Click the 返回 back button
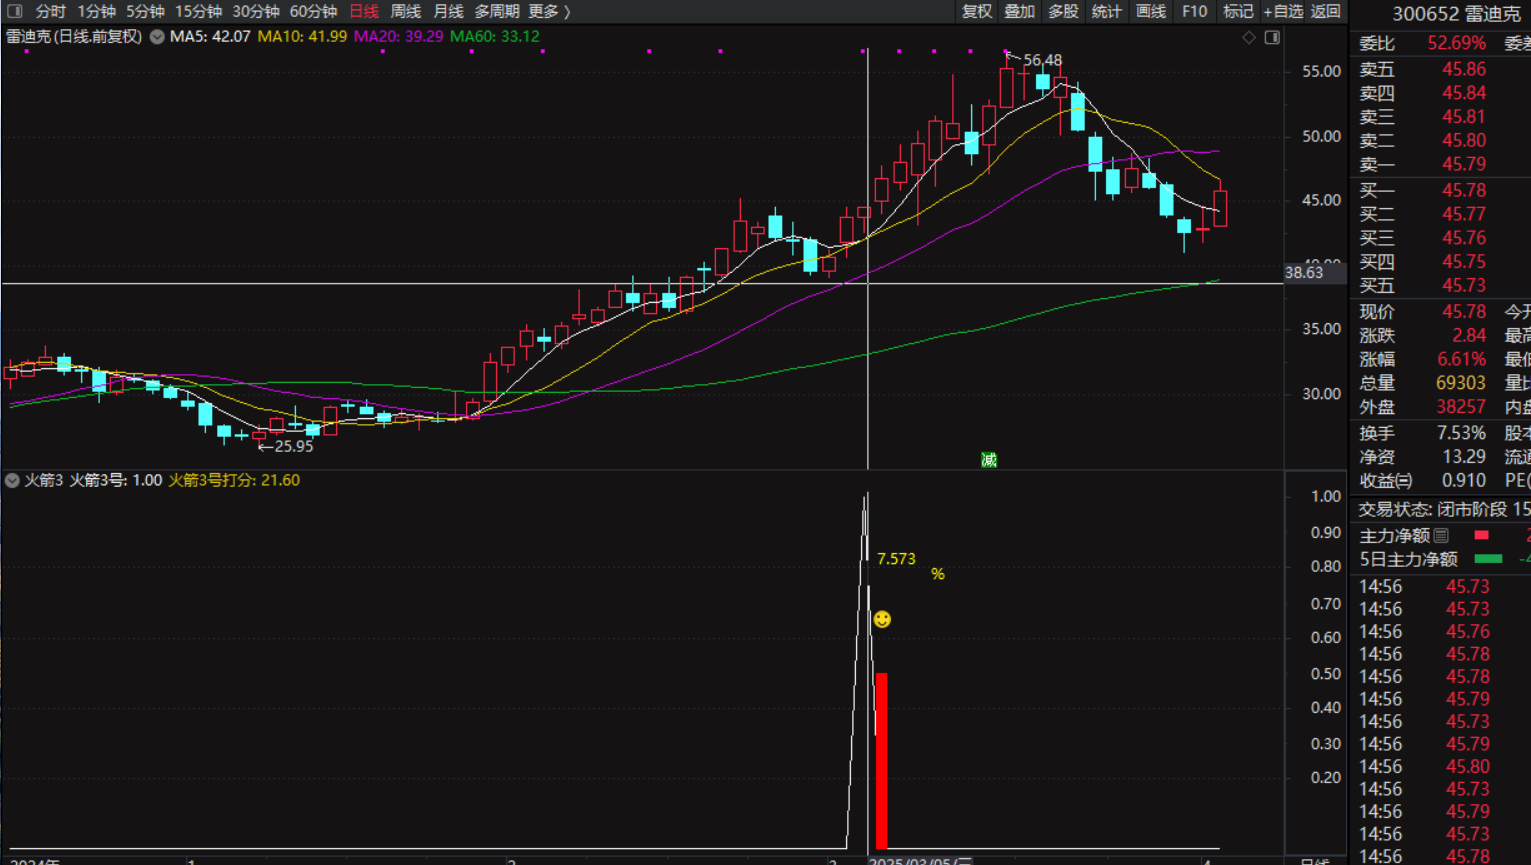 coord(1325,11)
